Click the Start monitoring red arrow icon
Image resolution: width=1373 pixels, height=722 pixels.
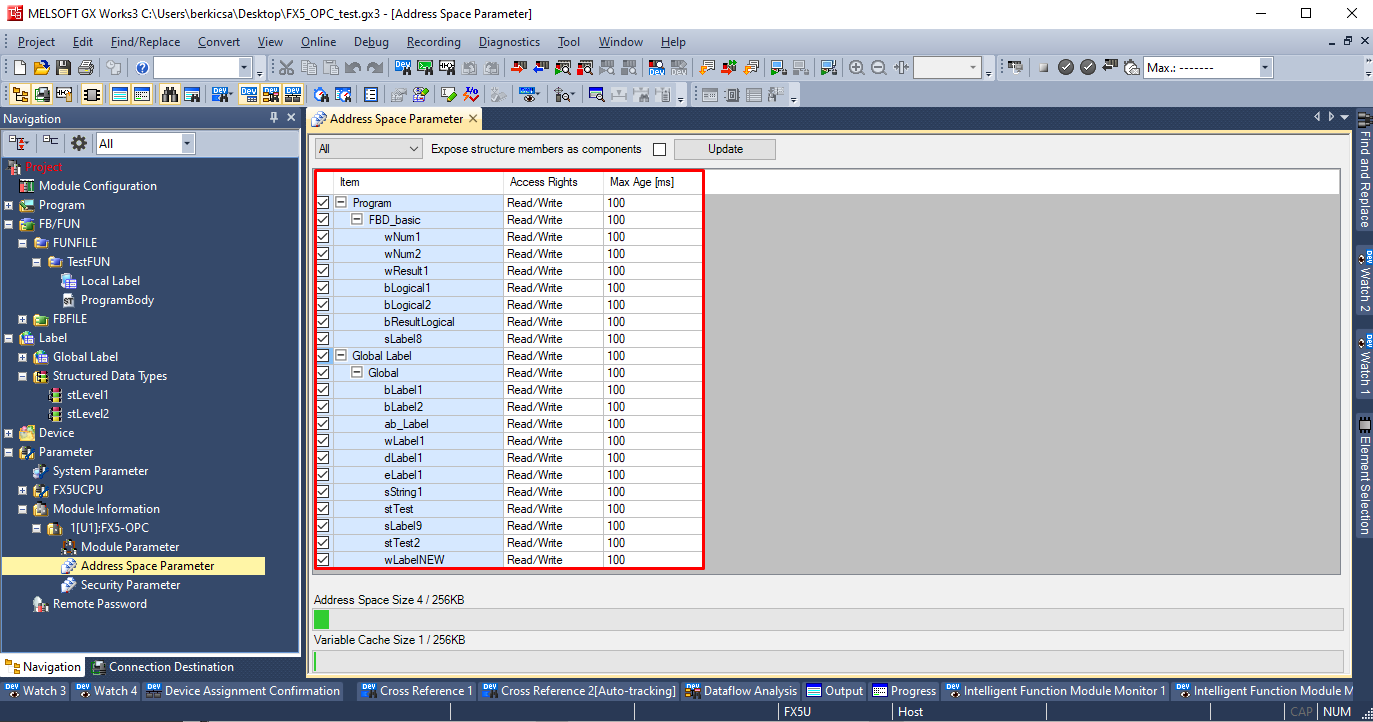click(563, 67)
